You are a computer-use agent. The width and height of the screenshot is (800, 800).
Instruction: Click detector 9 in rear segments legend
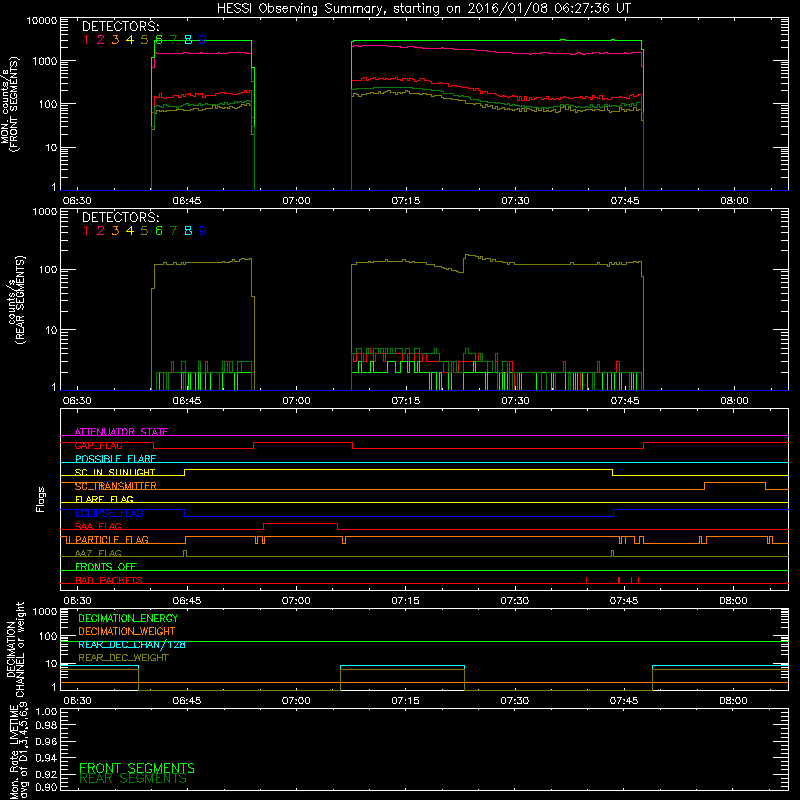203,231
